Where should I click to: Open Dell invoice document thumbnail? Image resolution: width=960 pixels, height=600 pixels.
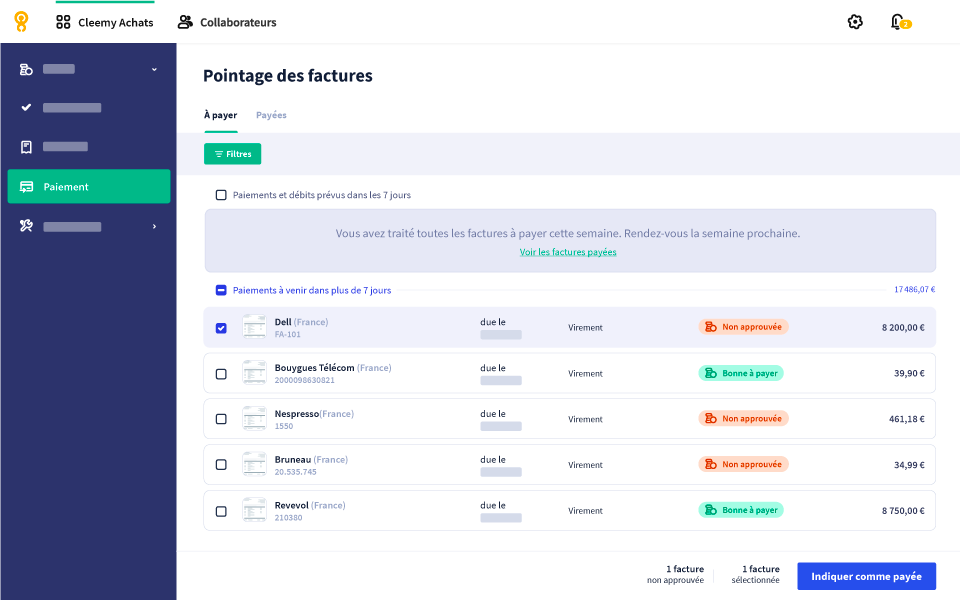click(254, 327)
